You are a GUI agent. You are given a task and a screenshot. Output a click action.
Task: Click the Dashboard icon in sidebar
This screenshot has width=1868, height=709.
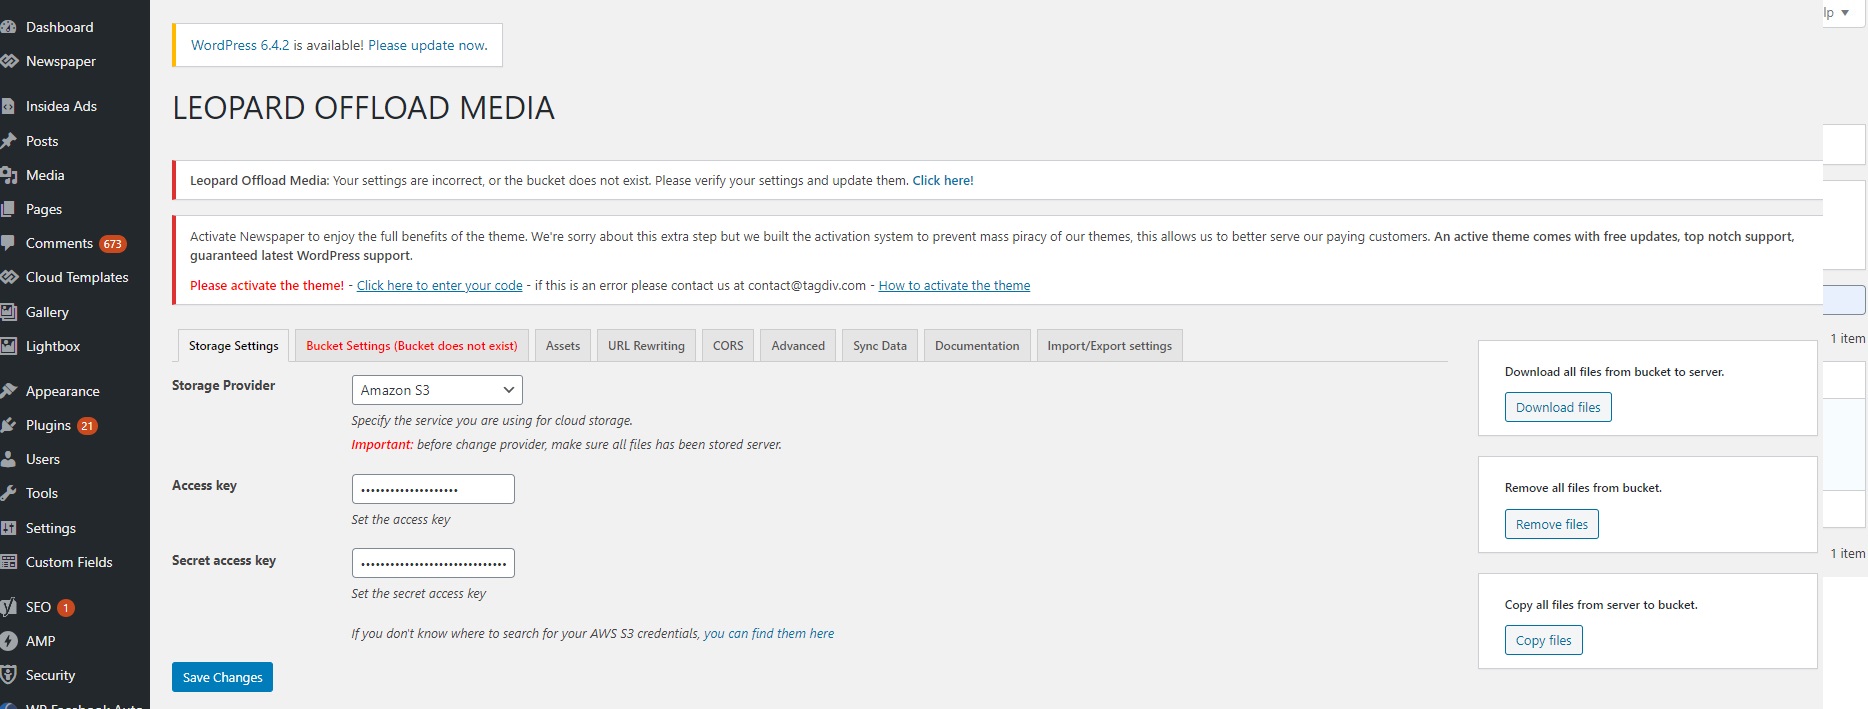8,27
